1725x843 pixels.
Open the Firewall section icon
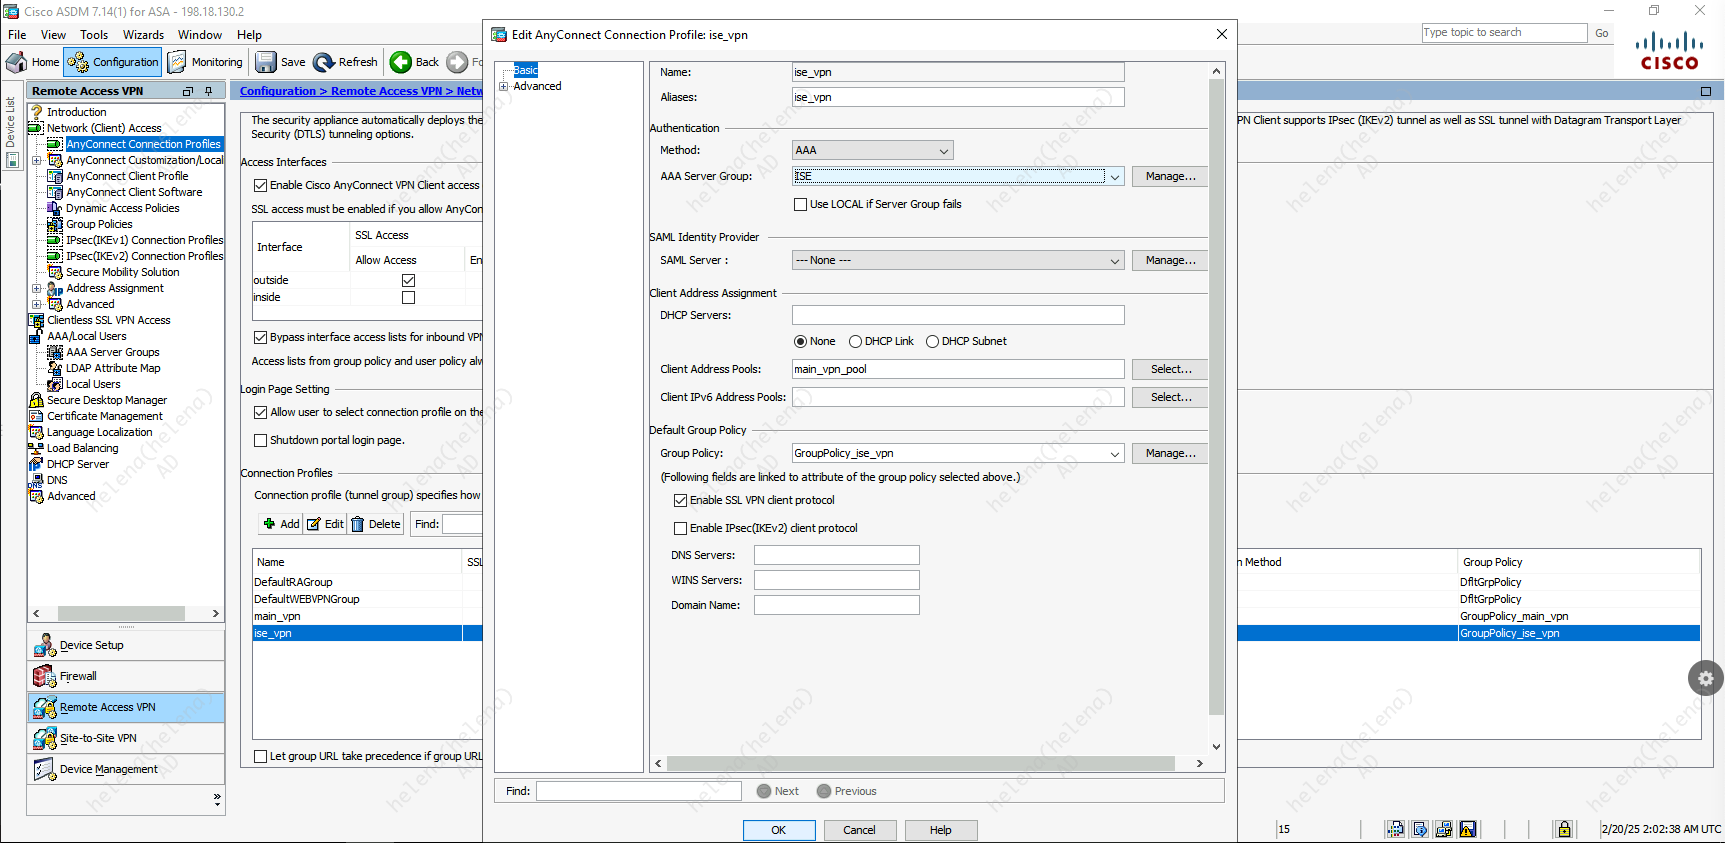point(44,676)
